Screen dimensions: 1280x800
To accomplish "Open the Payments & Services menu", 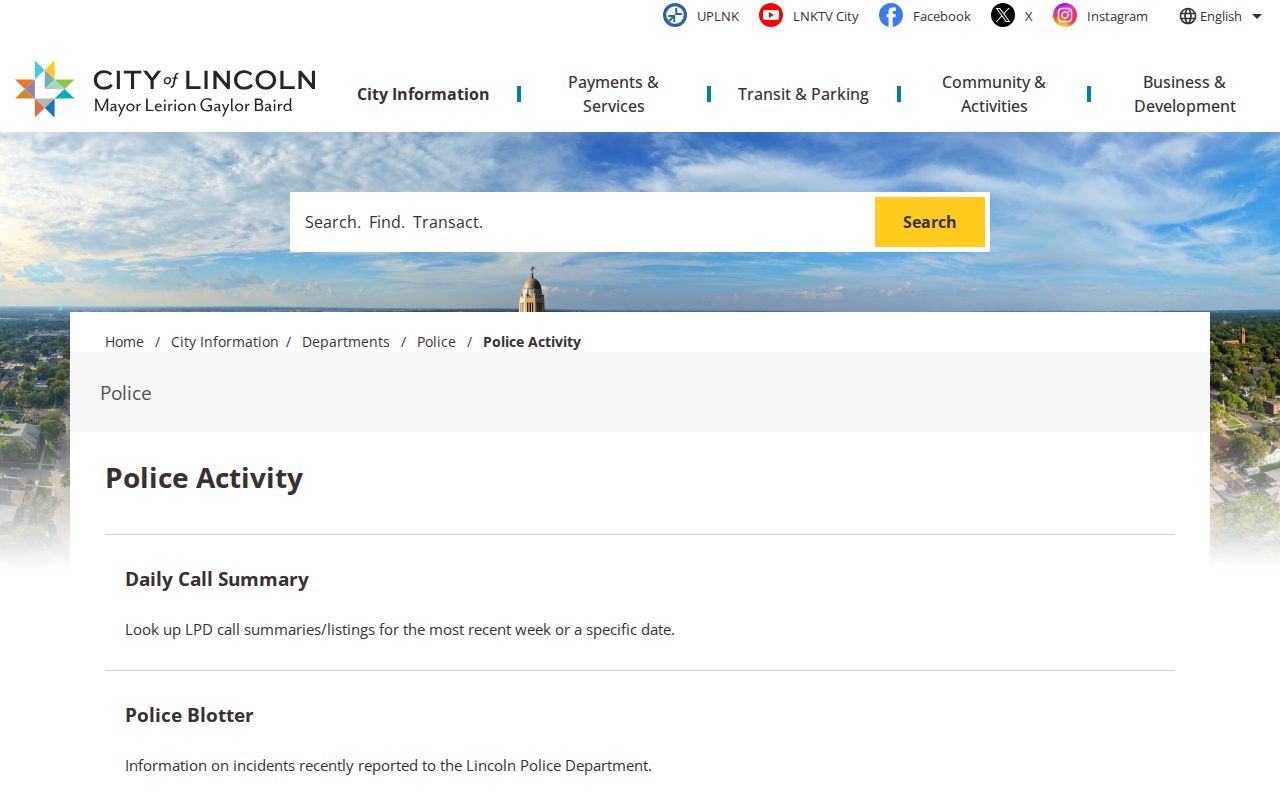I will (x=613, y=94).
